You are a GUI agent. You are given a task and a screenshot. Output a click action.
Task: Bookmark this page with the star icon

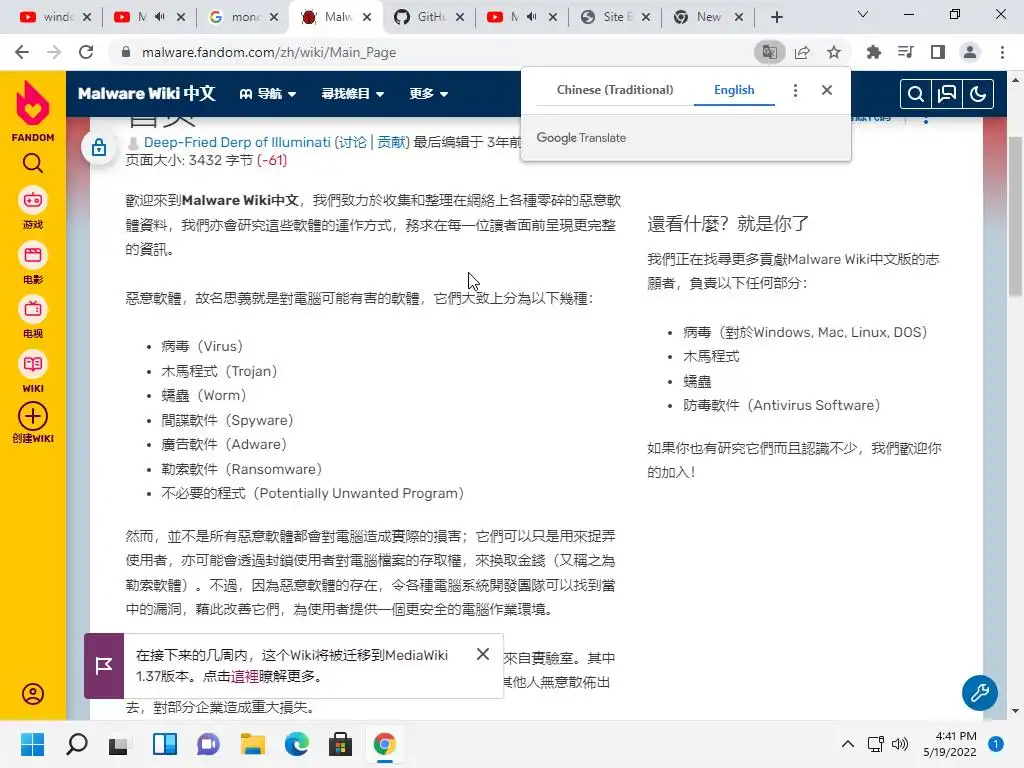tap(834, 52)
